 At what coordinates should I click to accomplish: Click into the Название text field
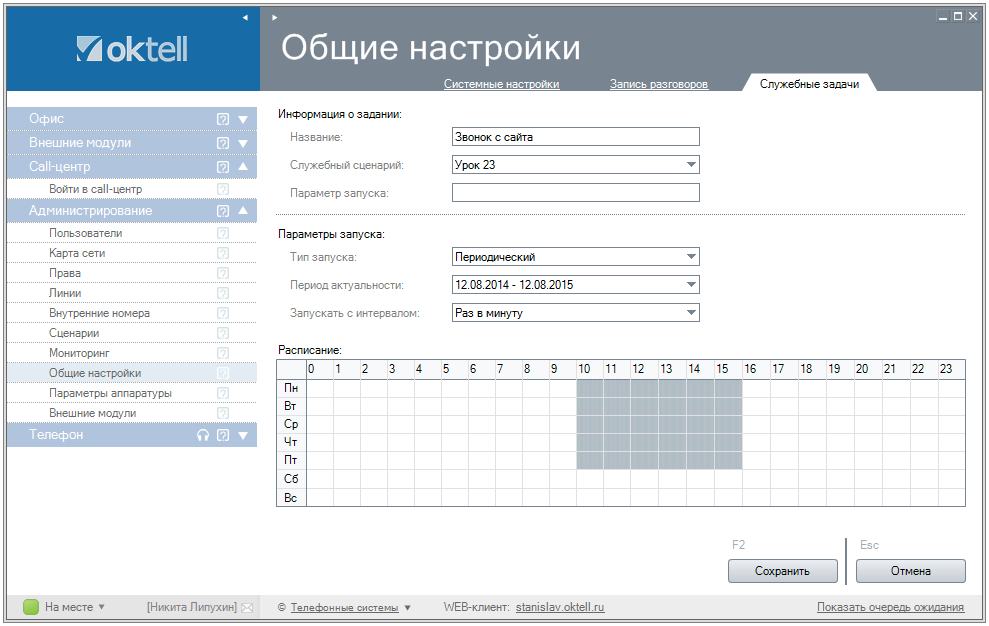575,137
